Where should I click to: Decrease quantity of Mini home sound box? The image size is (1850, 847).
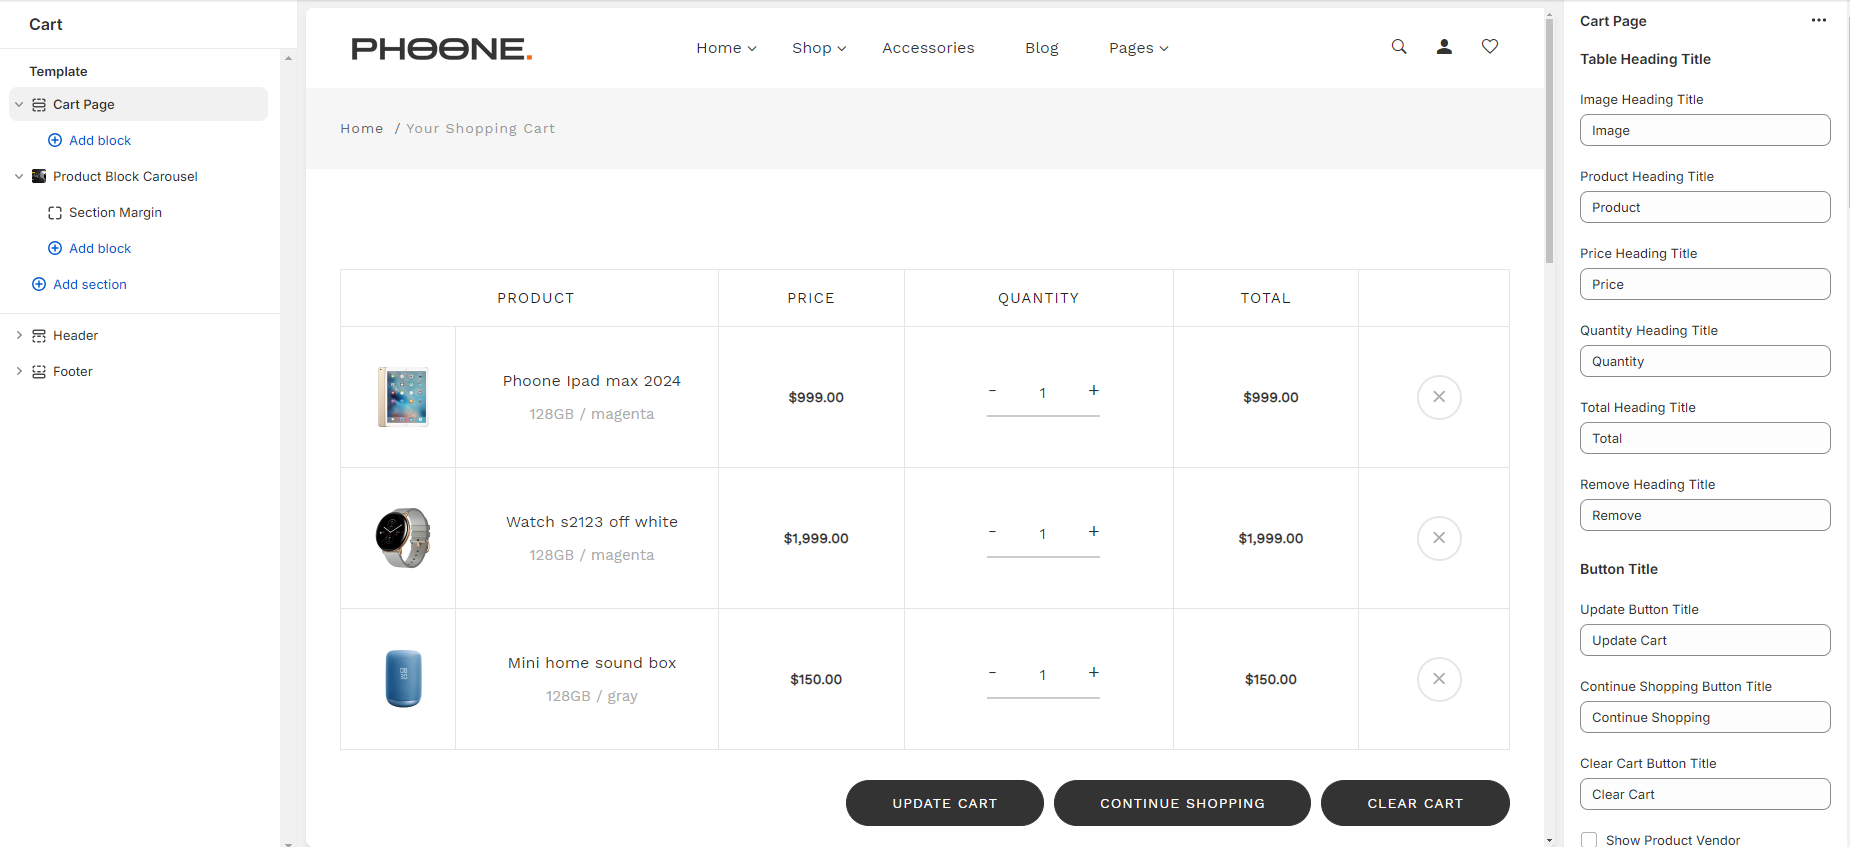(992, 672)
